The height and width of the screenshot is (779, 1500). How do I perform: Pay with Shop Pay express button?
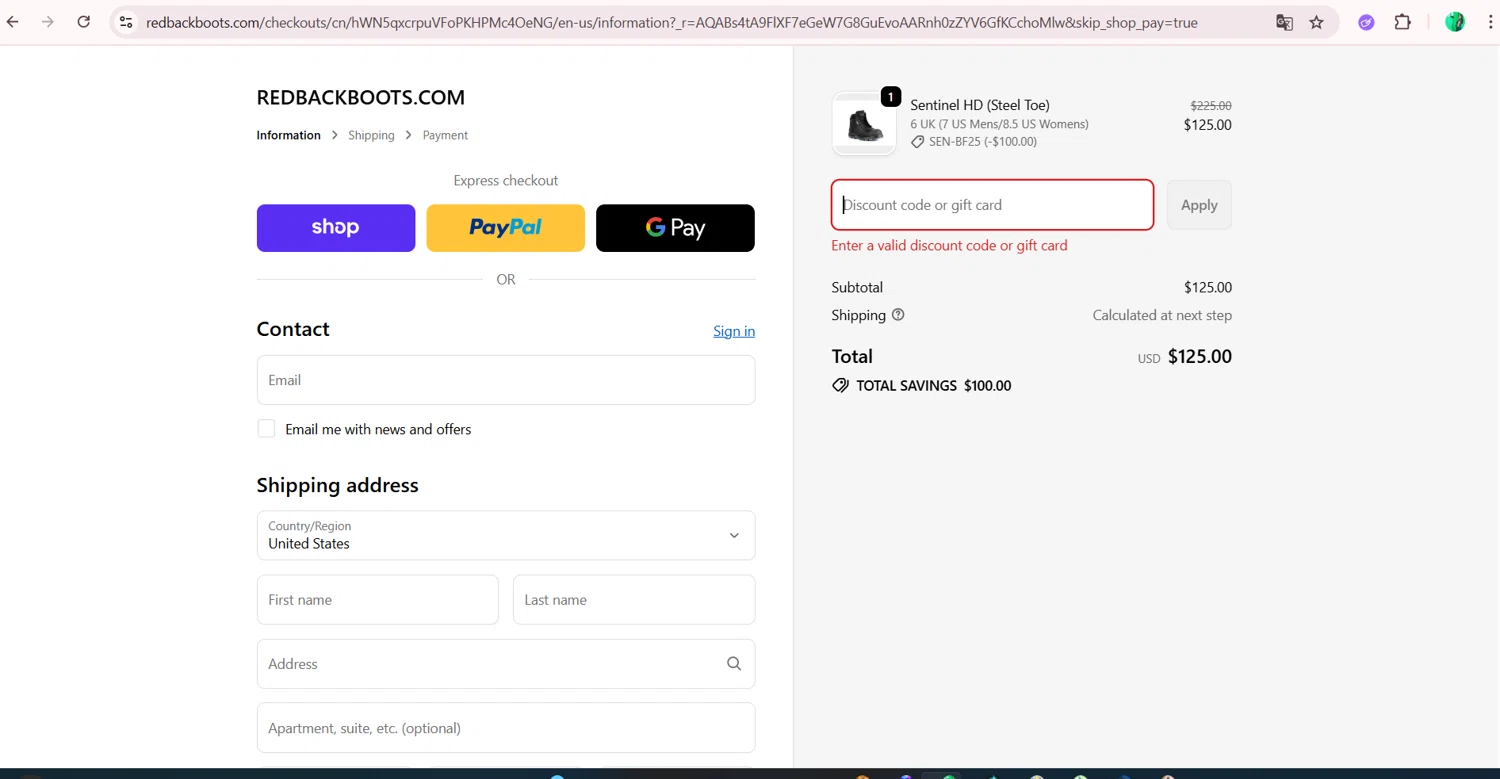coord(336,228)
